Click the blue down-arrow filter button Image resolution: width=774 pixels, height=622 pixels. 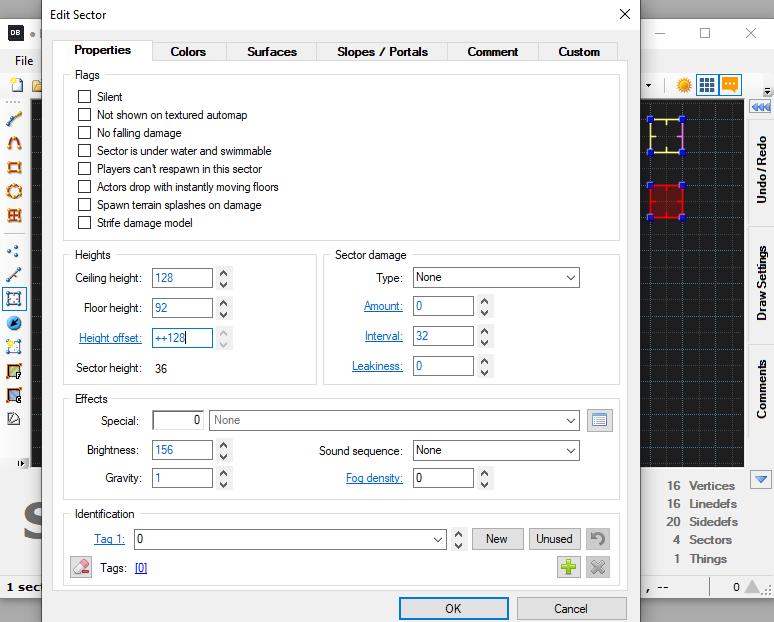761,479
